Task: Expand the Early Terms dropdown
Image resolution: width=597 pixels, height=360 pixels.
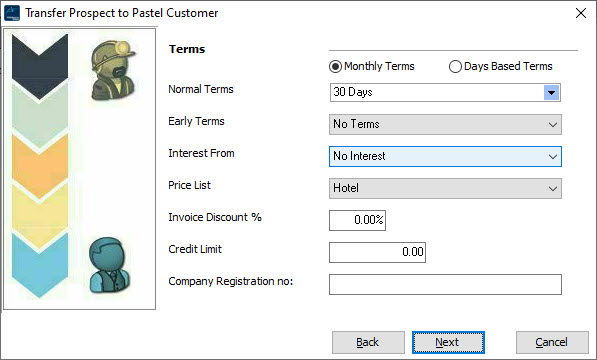Action: [445, 124]
